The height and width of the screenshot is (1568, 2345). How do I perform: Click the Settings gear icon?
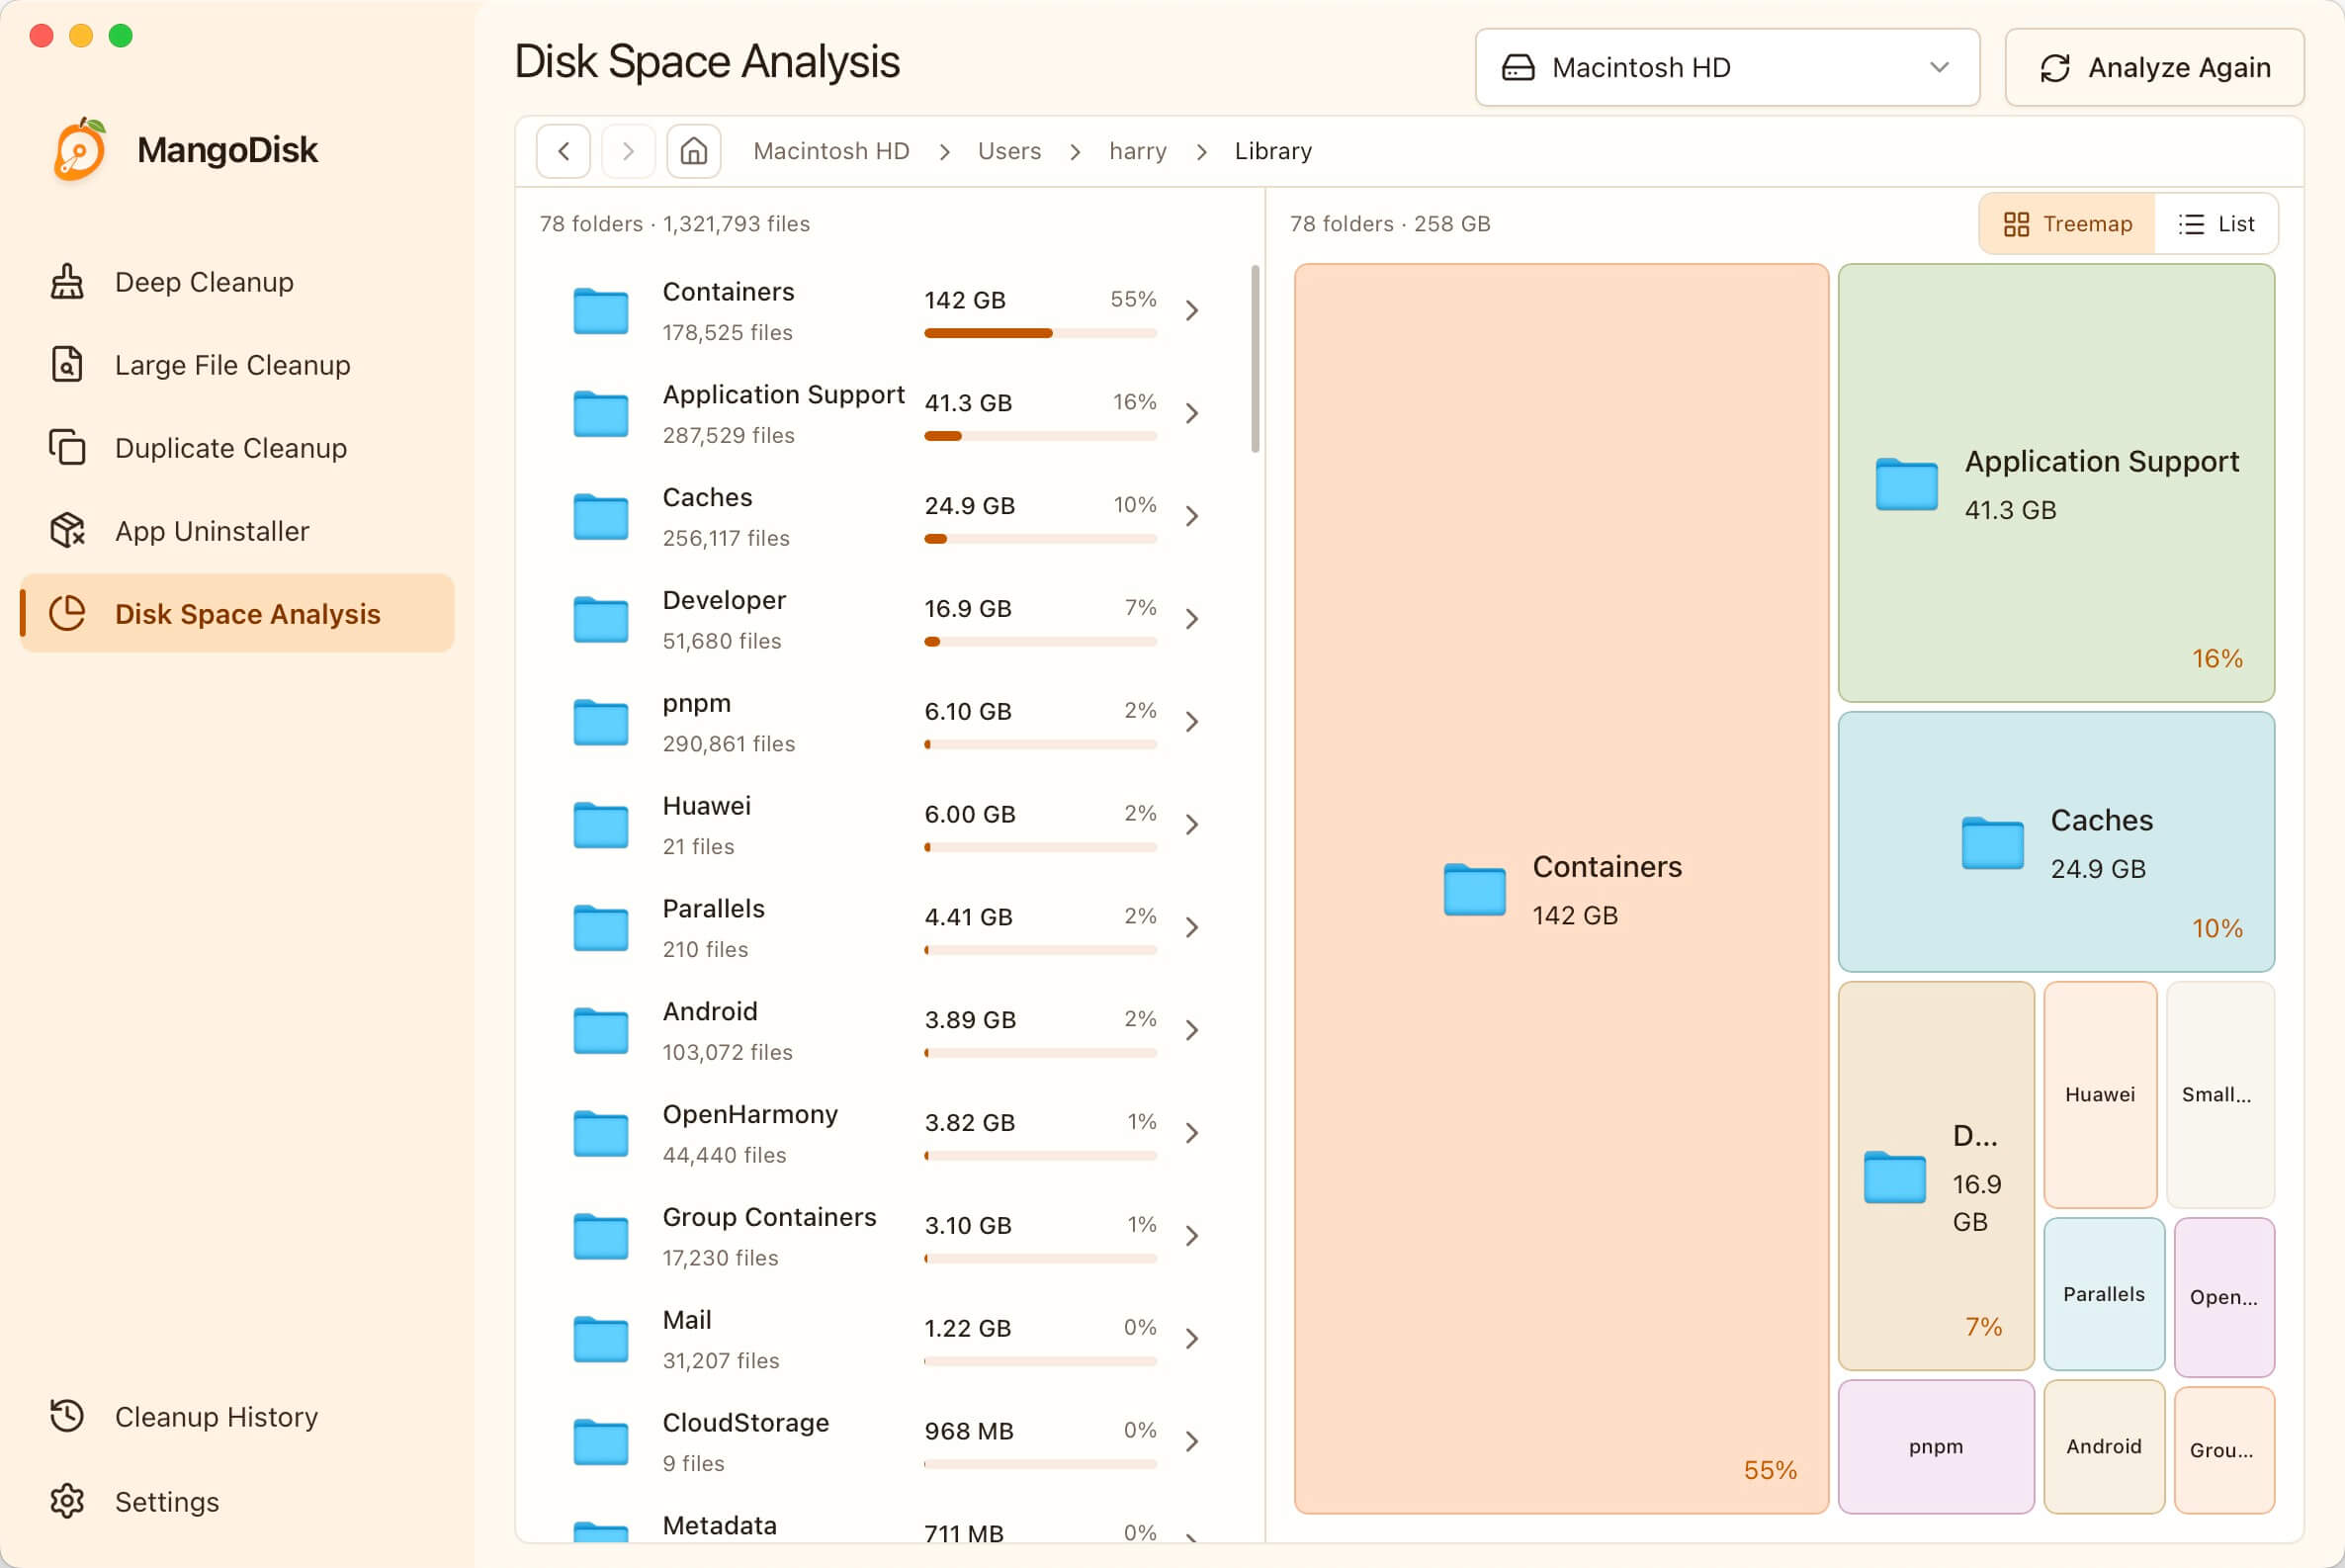[67, 1502]
